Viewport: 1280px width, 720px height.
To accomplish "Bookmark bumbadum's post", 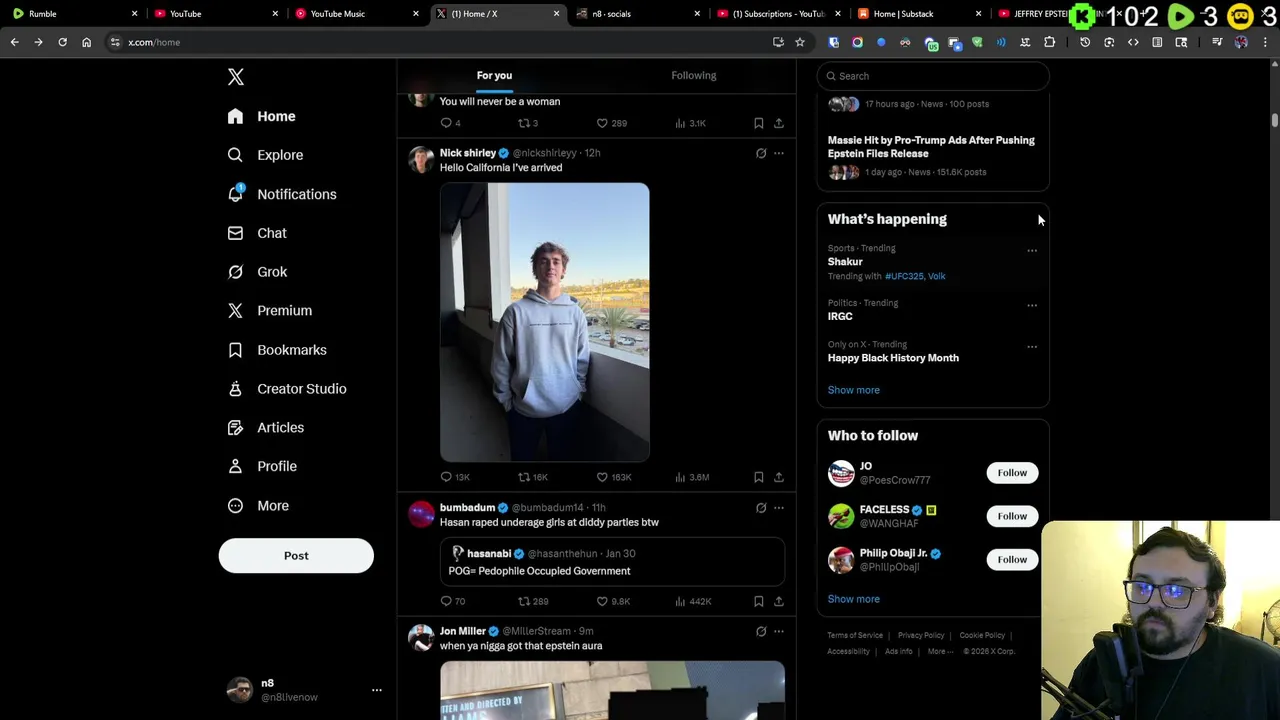I will pos(759,602).
